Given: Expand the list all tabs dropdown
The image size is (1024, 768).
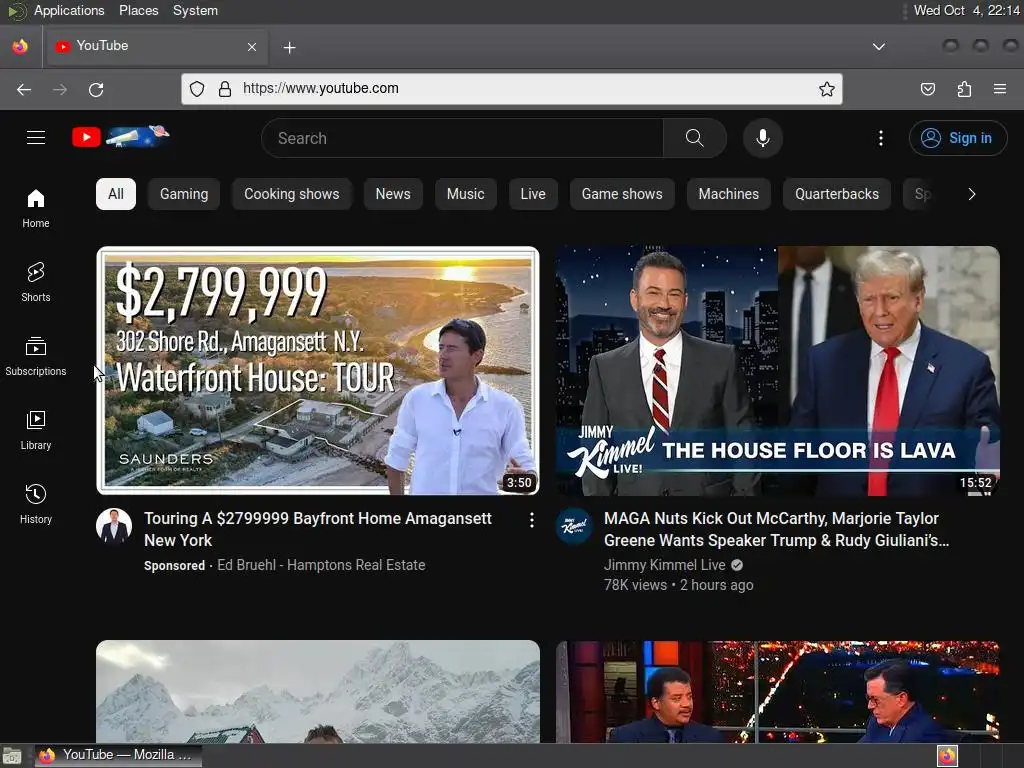Looking at the screenshot, I should click(879, 47).
